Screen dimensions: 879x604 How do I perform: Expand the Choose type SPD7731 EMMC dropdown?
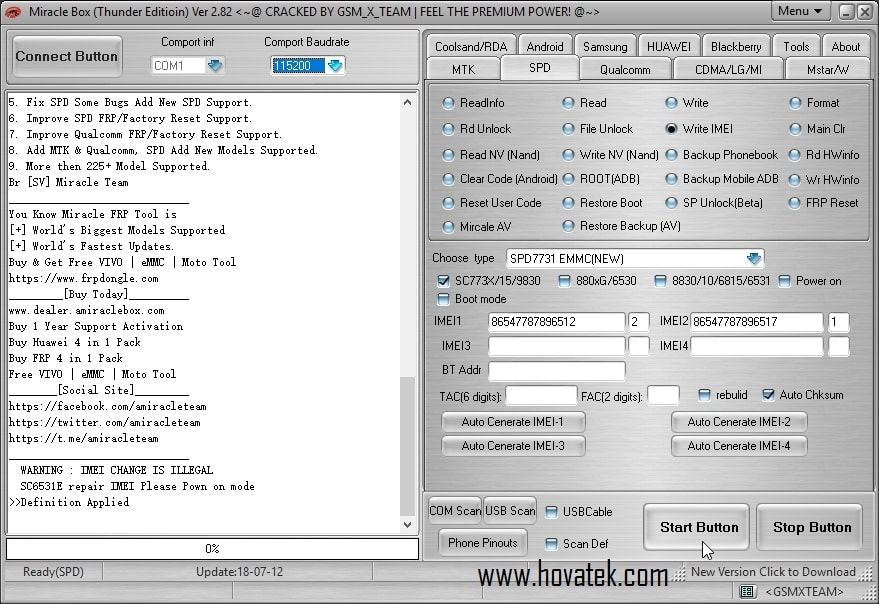coord(753,259)
